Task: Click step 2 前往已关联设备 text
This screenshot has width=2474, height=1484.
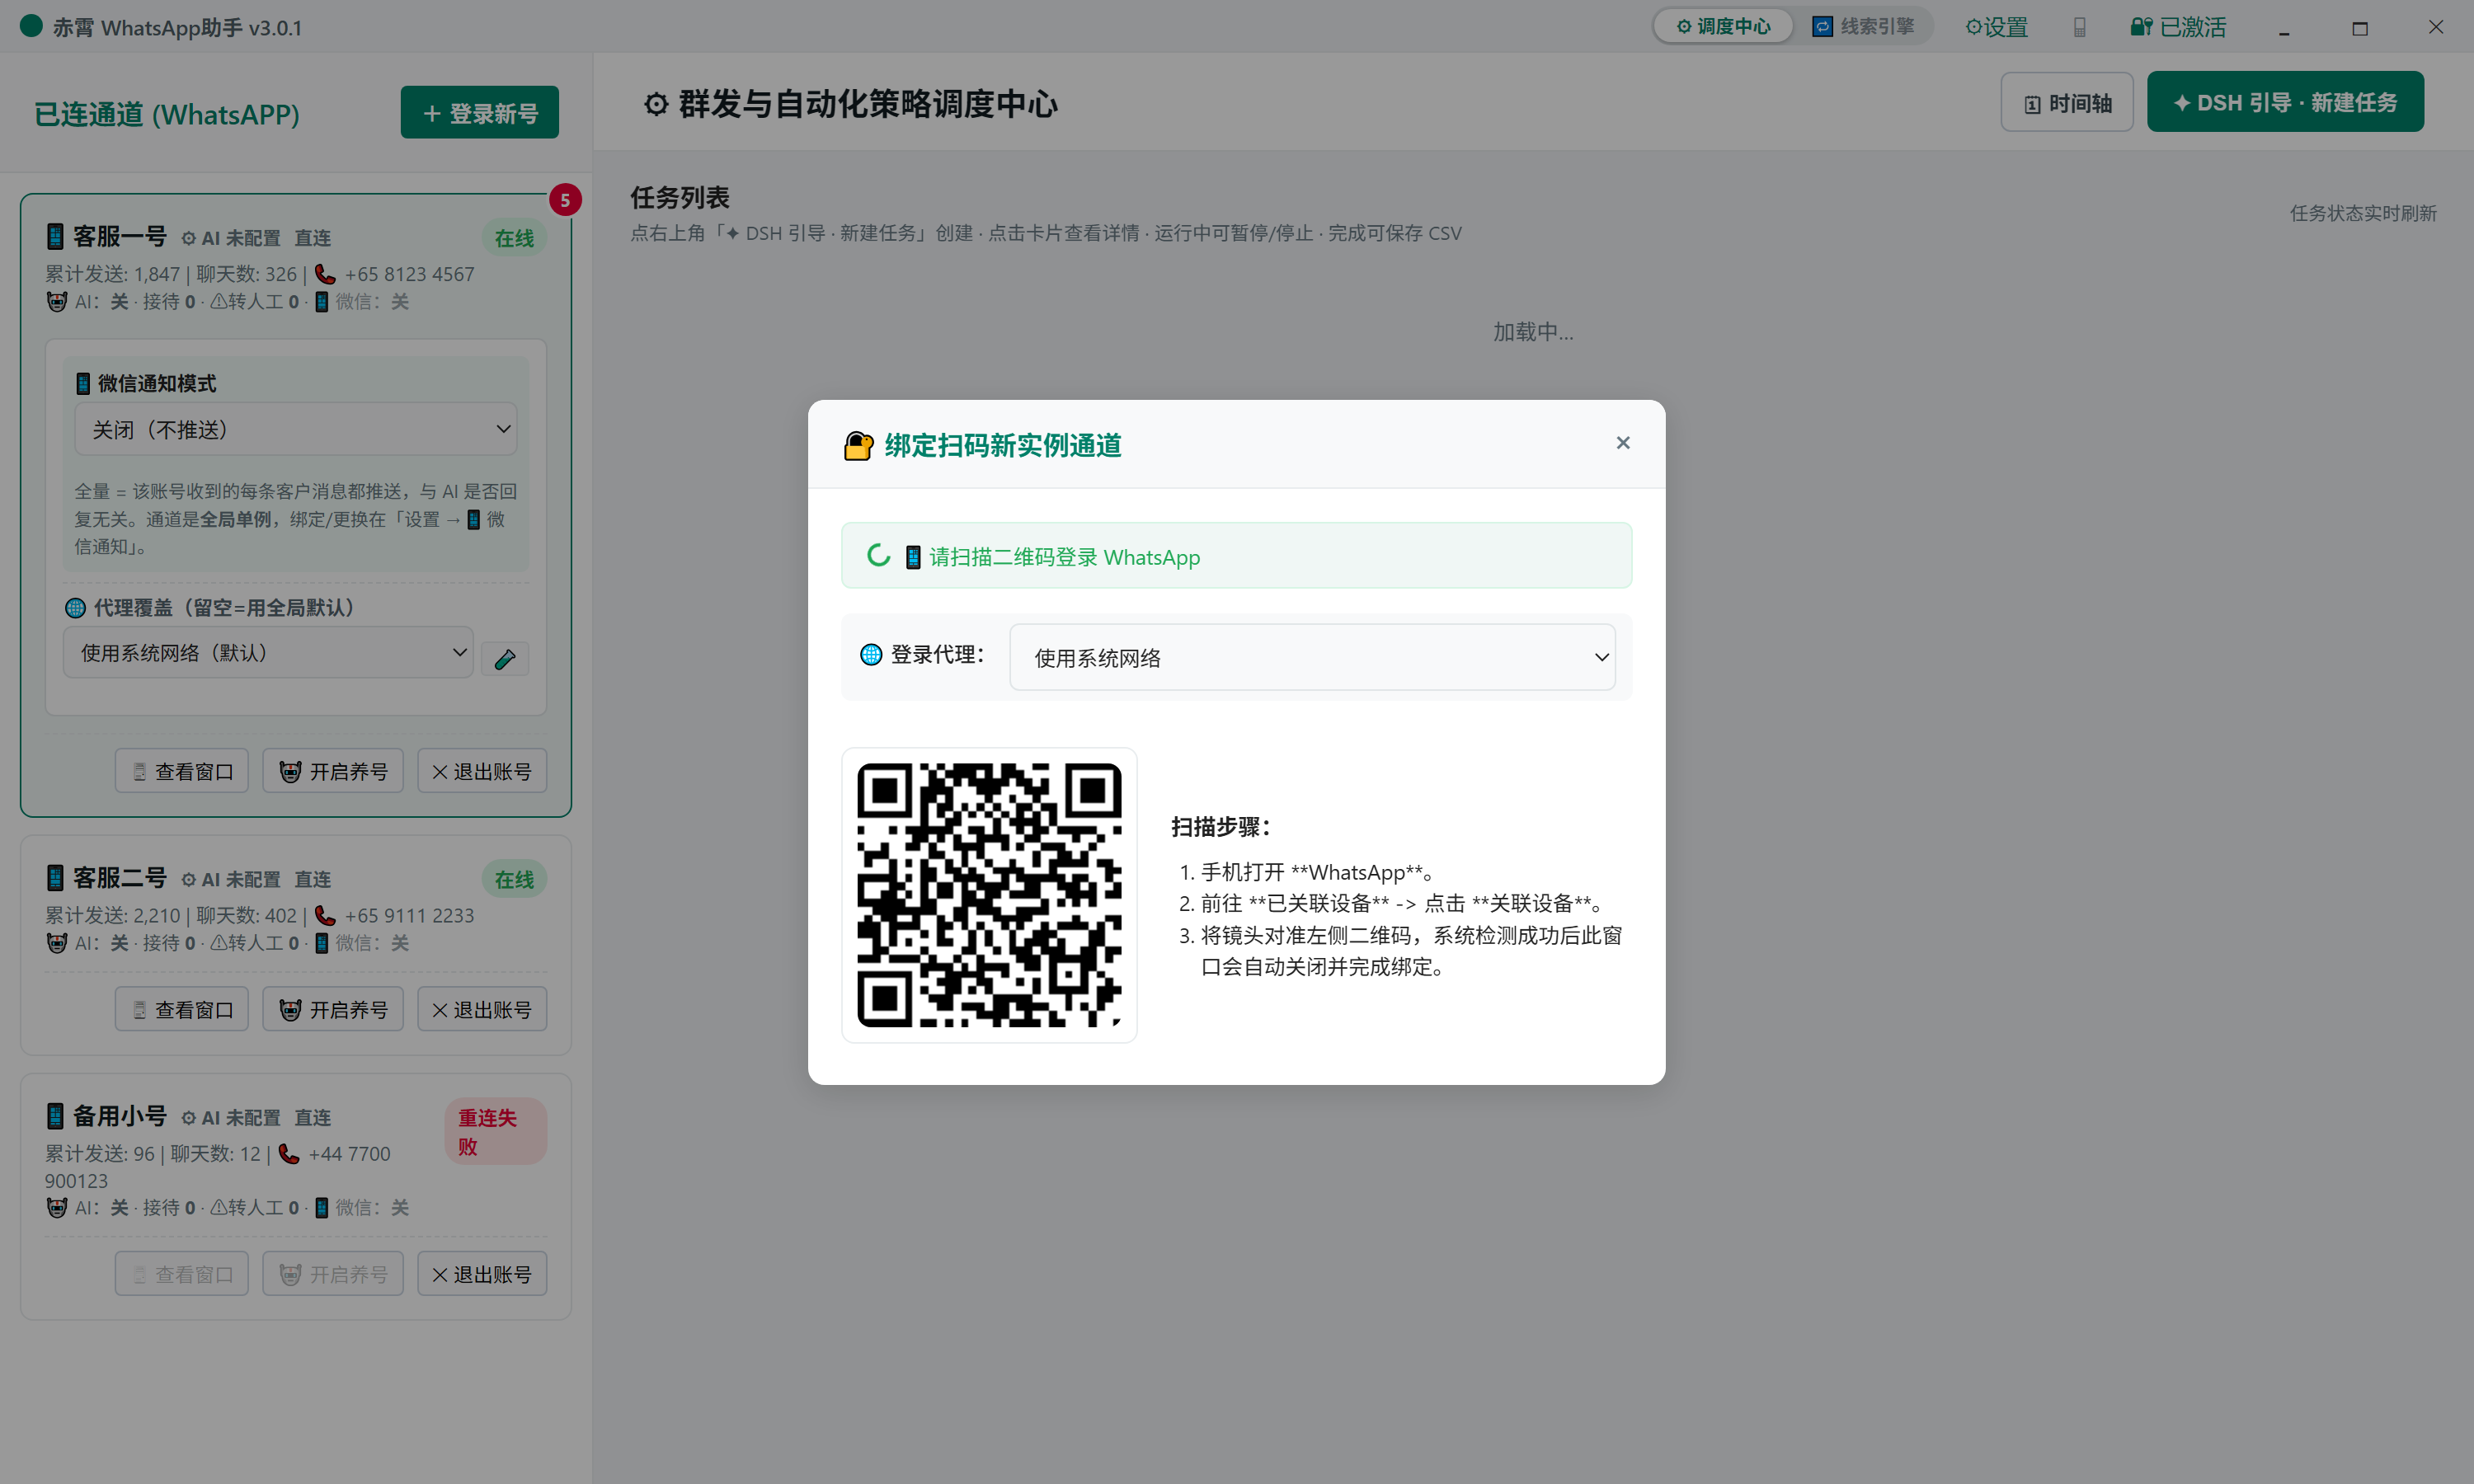Action: 1402,903
